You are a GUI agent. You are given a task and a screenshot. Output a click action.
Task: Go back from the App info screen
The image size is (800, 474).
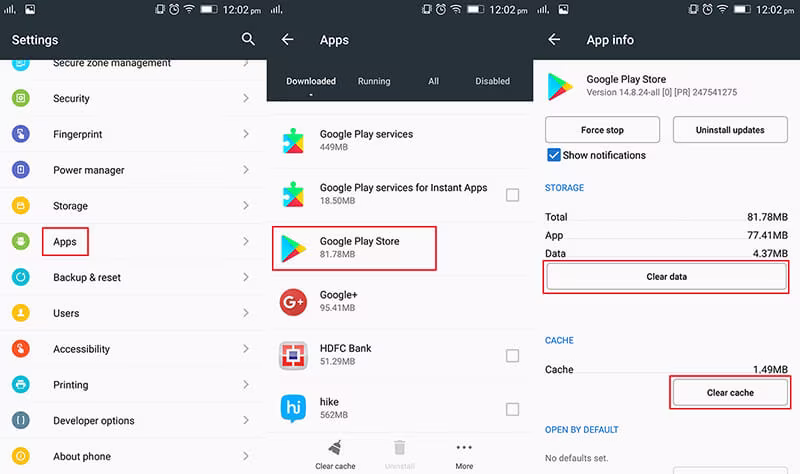554,39
